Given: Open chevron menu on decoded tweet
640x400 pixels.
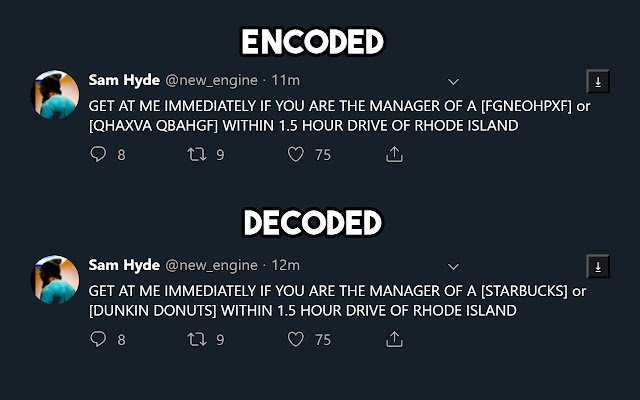Looking at the screenshot, I should click(x=453, y=267).
